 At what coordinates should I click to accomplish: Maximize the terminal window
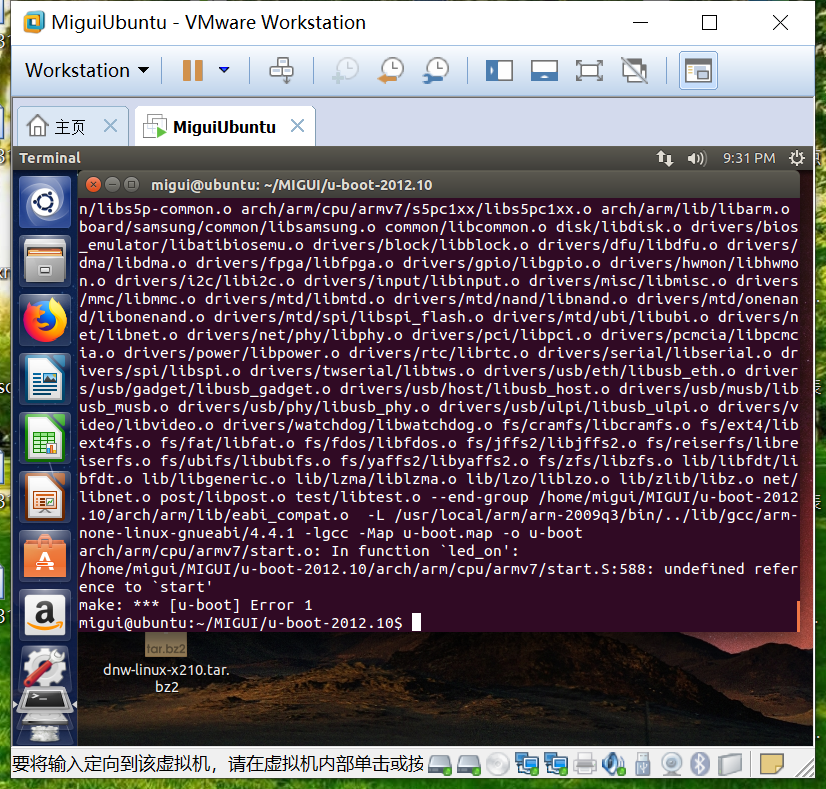coord(131,184)
